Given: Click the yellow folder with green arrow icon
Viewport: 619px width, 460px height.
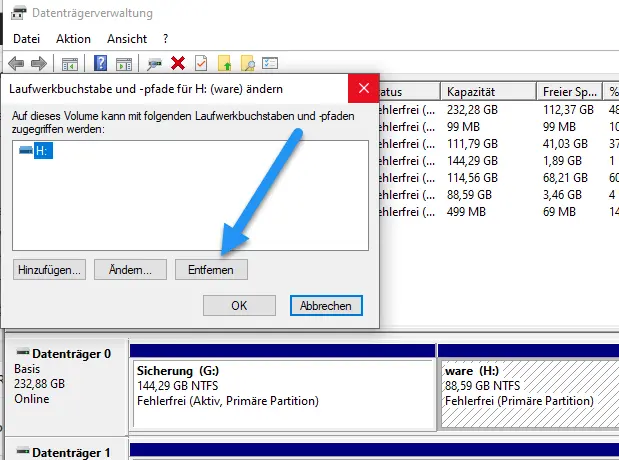Looking at the screenshot, I should click(x=225, y=63).
